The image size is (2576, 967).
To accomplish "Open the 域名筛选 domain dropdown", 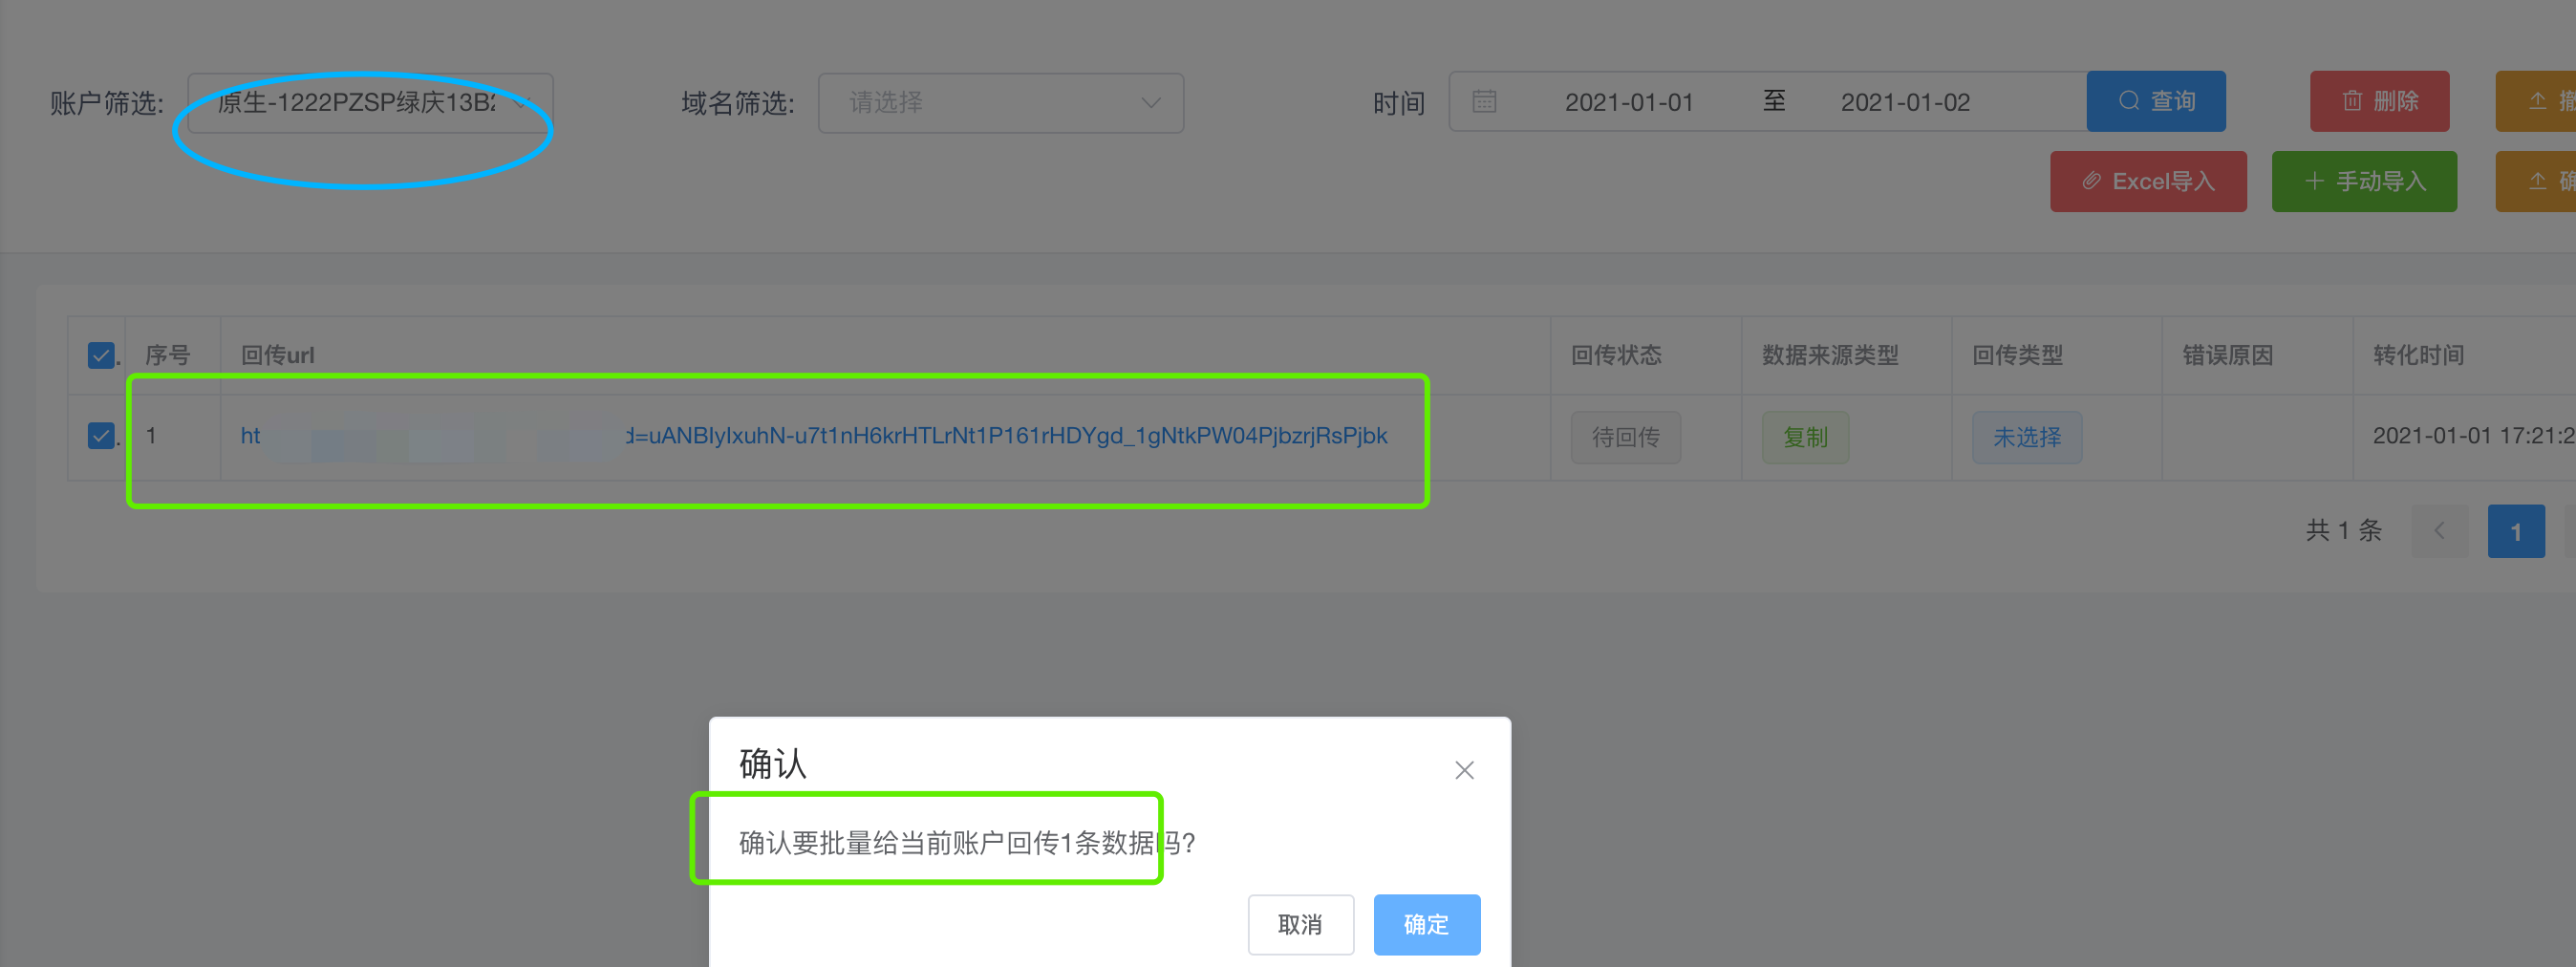I will tap(1001, 103).
